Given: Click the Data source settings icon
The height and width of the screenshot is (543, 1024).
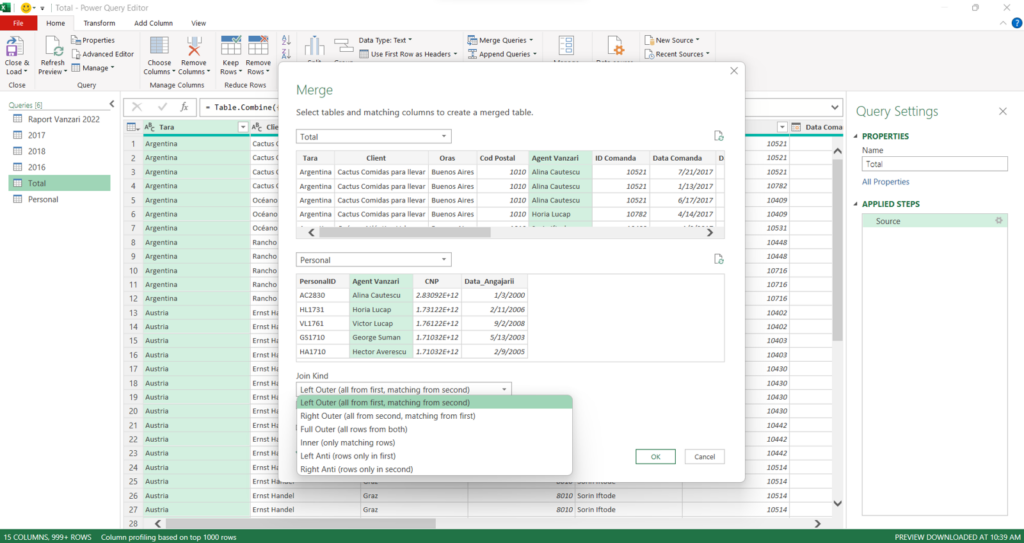Looking at the screenshot, I should tap(615, 47).
